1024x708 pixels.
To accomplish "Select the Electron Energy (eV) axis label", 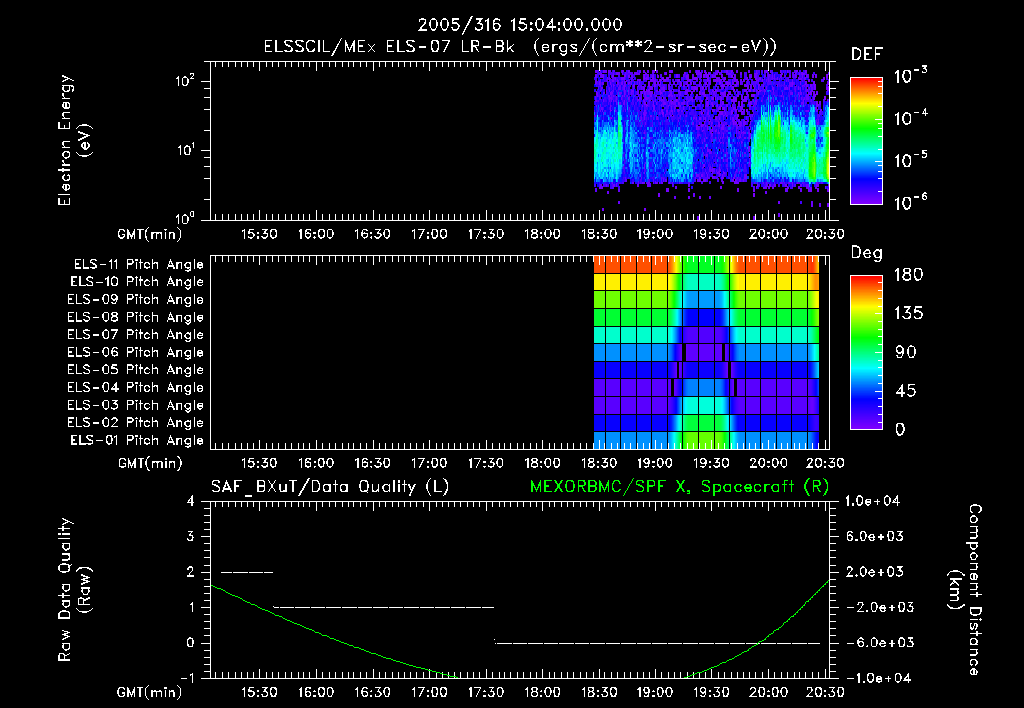I will (x=74, y=140).
